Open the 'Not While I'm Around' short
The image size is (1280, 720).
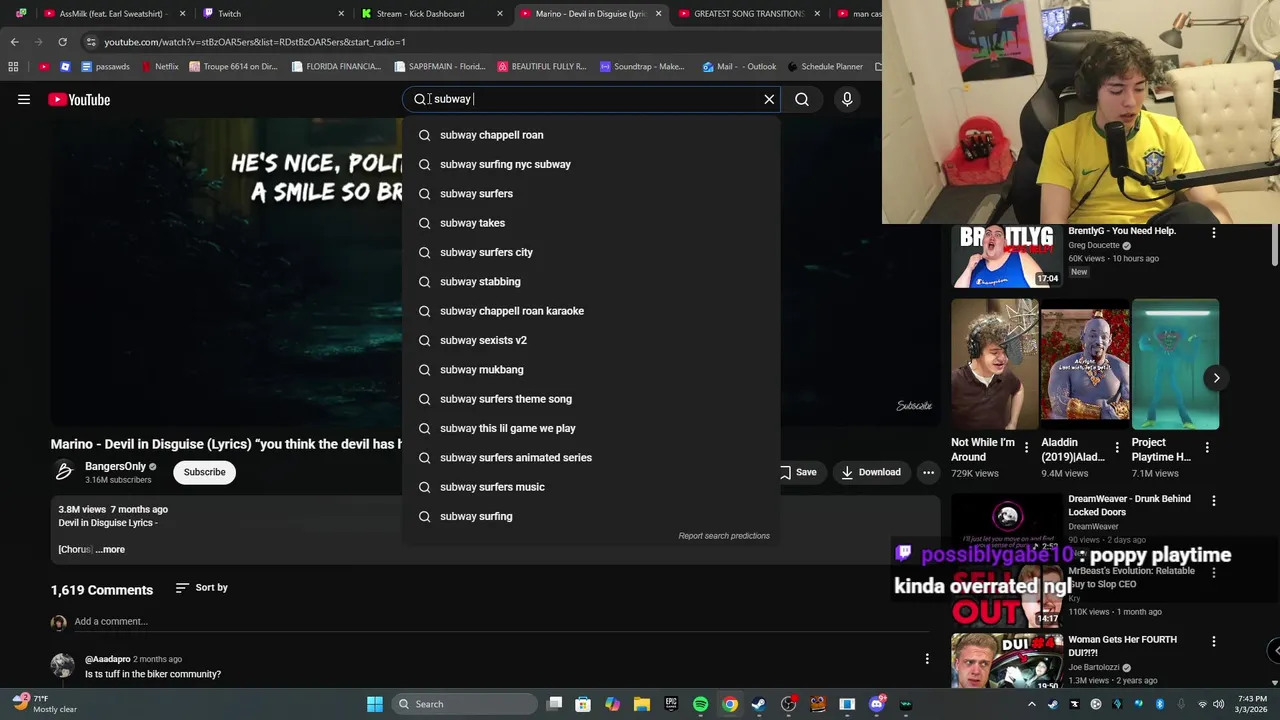tap(995, 364)
